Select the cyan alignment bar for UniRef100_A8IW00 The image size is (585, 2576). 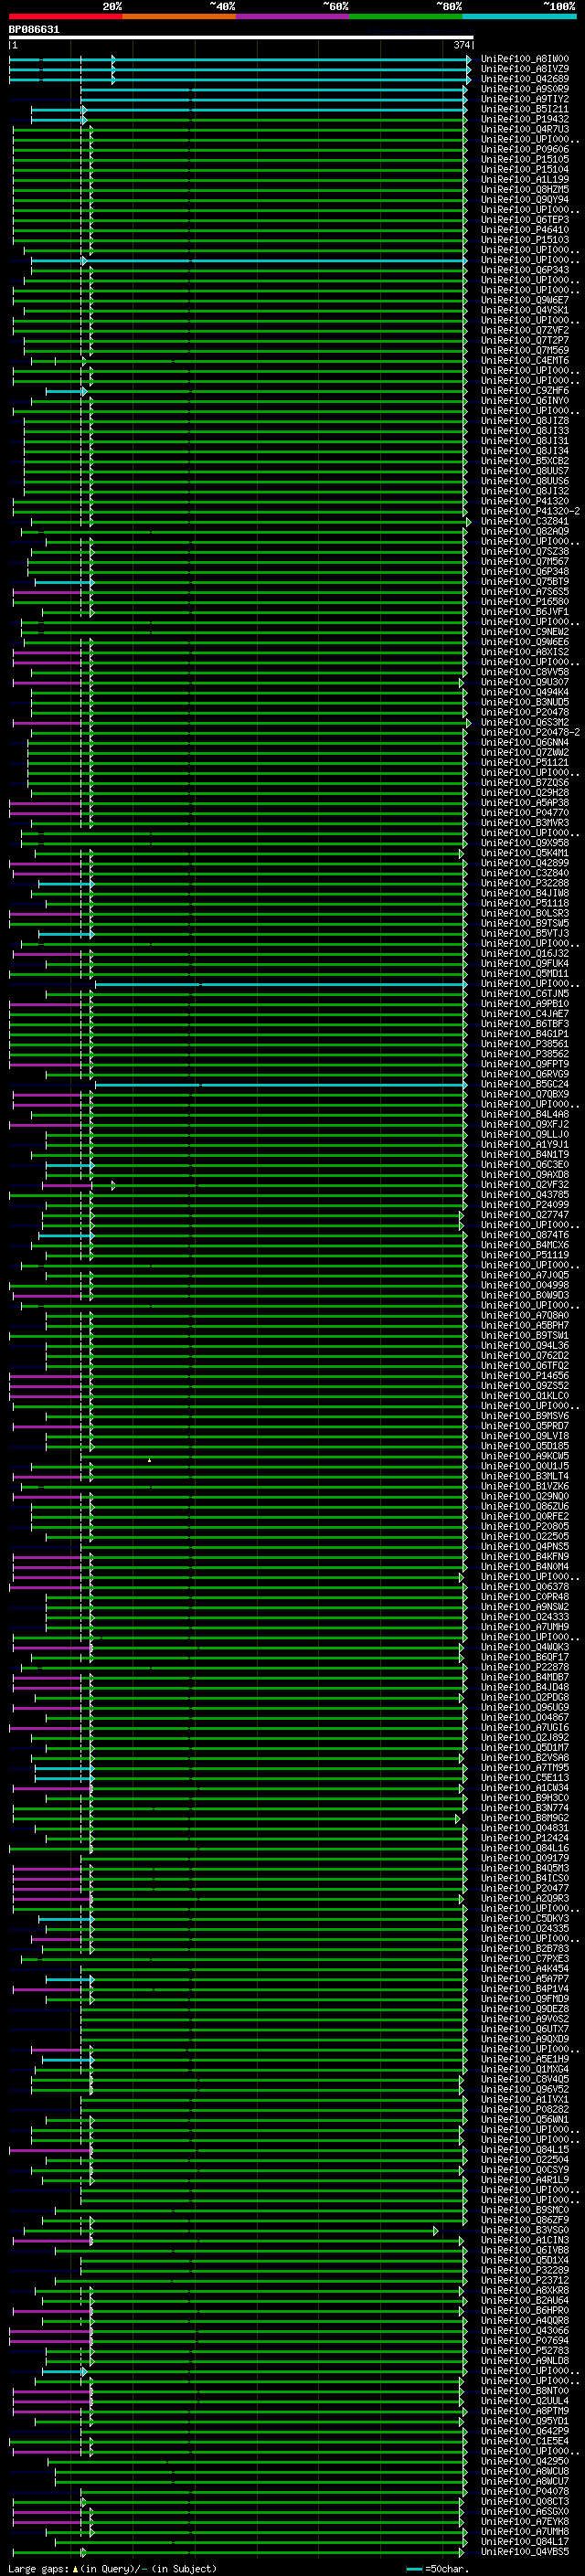(240, 60)
